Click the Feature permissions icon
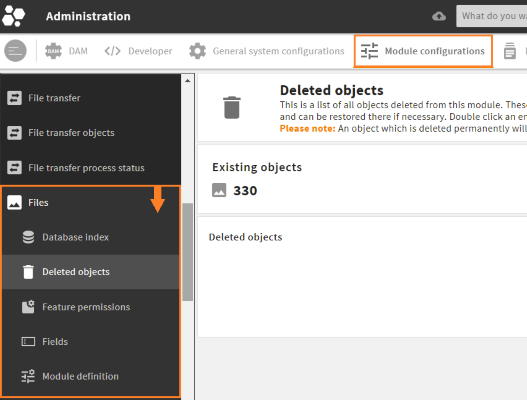 coord(28,307)
